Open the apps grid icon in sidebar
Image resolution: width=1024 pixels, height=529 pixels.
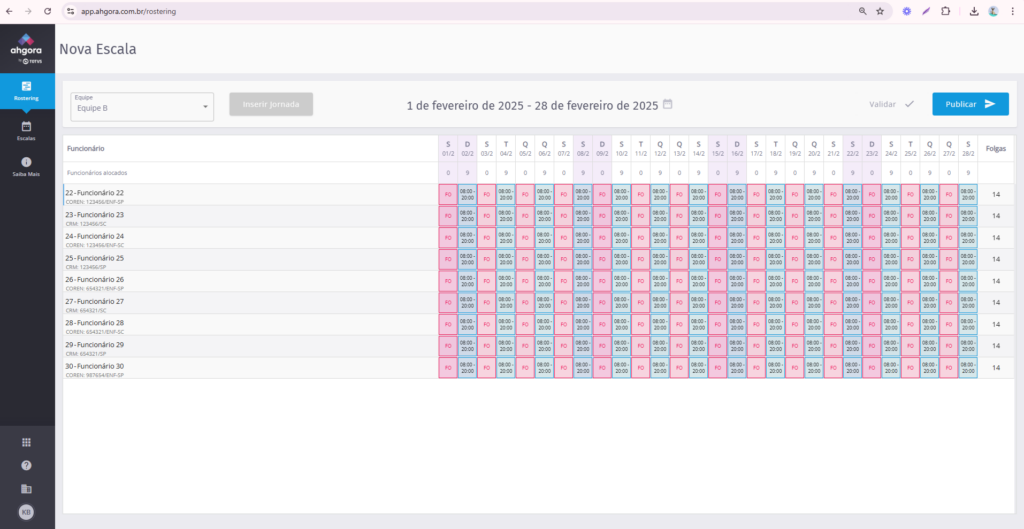coord(26,442)
